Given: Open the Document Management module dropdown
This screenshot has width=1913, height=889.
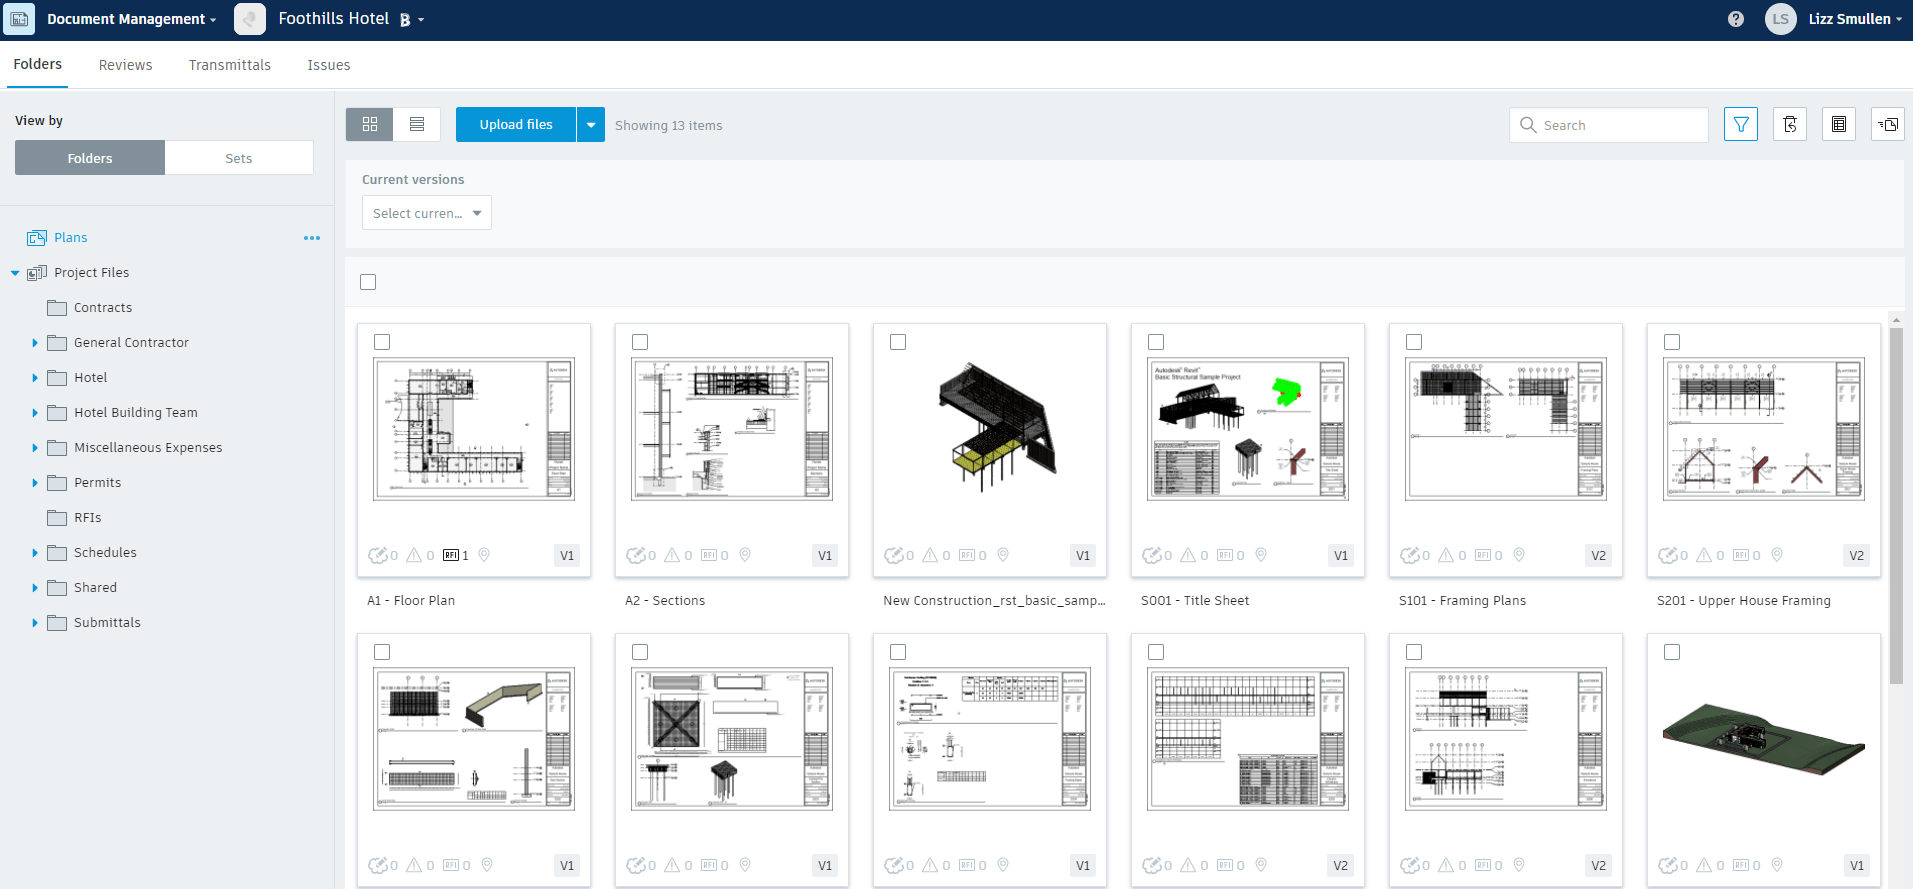Looking at the screenshot, I should tap(132, 19).
